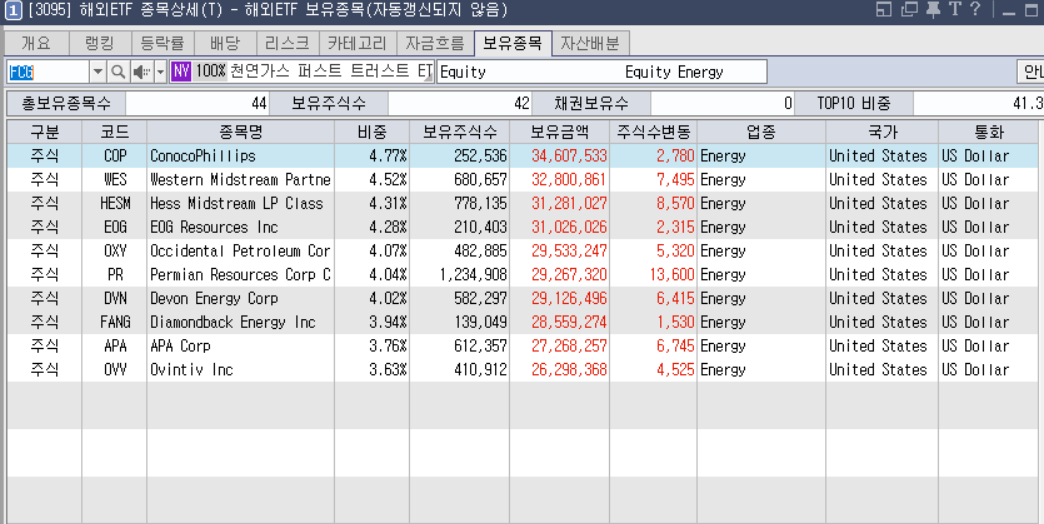Click the total holdings count value 44
The height and width of the screenshot is (524, 1044).
(198, 103)
